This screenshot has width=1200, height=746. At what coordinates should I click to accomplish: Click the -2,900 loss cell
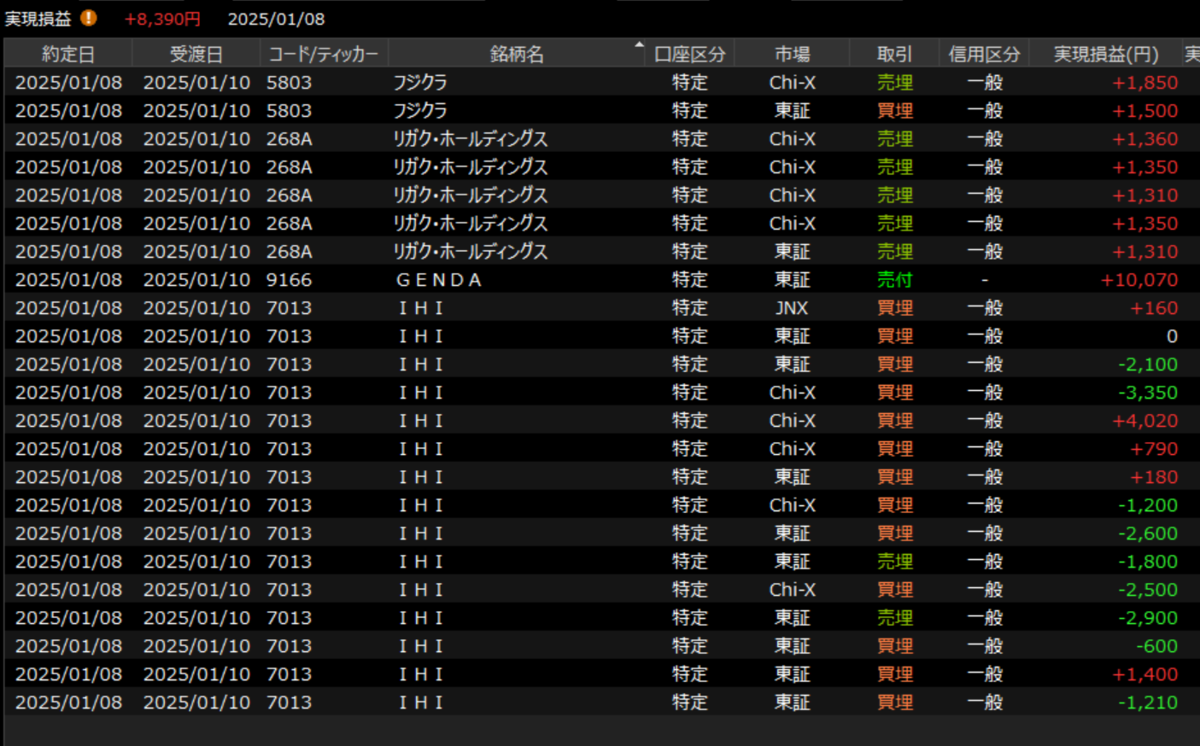(x=1148, y=617)
